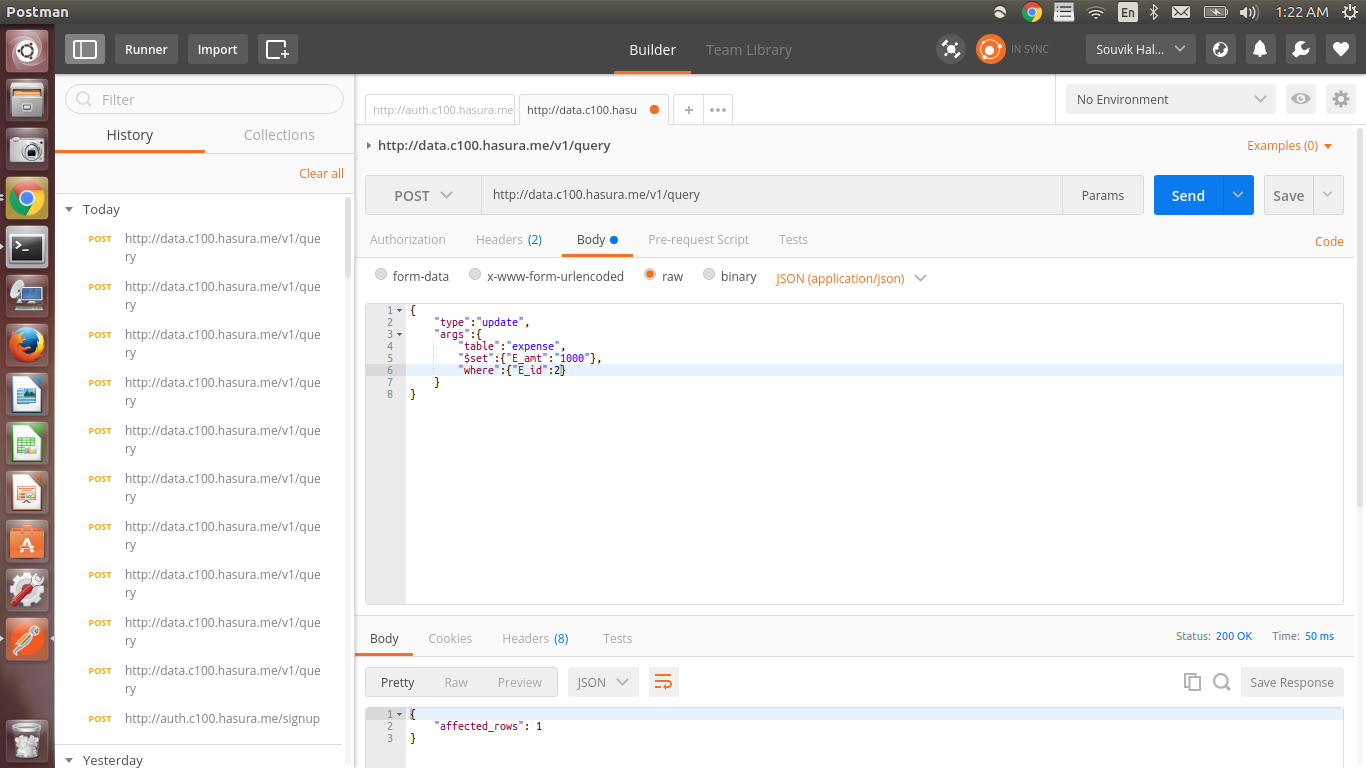This screenshot has height=768, width=1366.
Task: Open the POST method dropdown
Action: (423, 195)
